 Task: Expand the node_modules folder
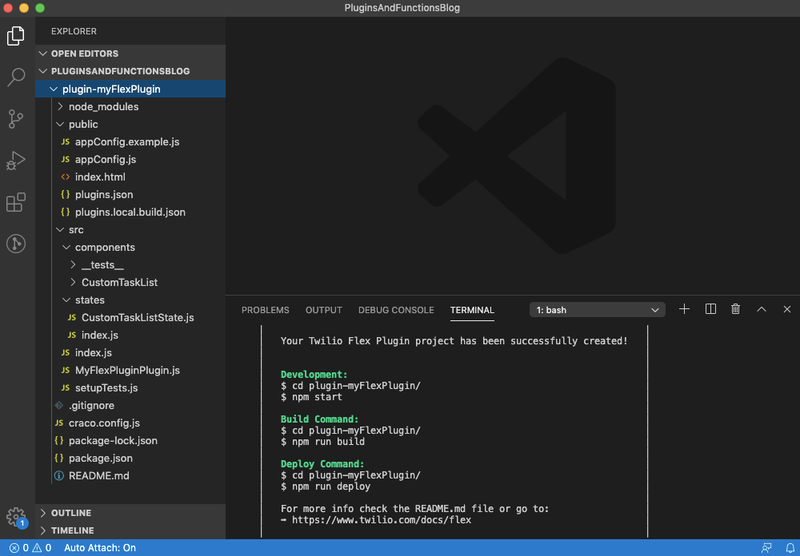130,107
